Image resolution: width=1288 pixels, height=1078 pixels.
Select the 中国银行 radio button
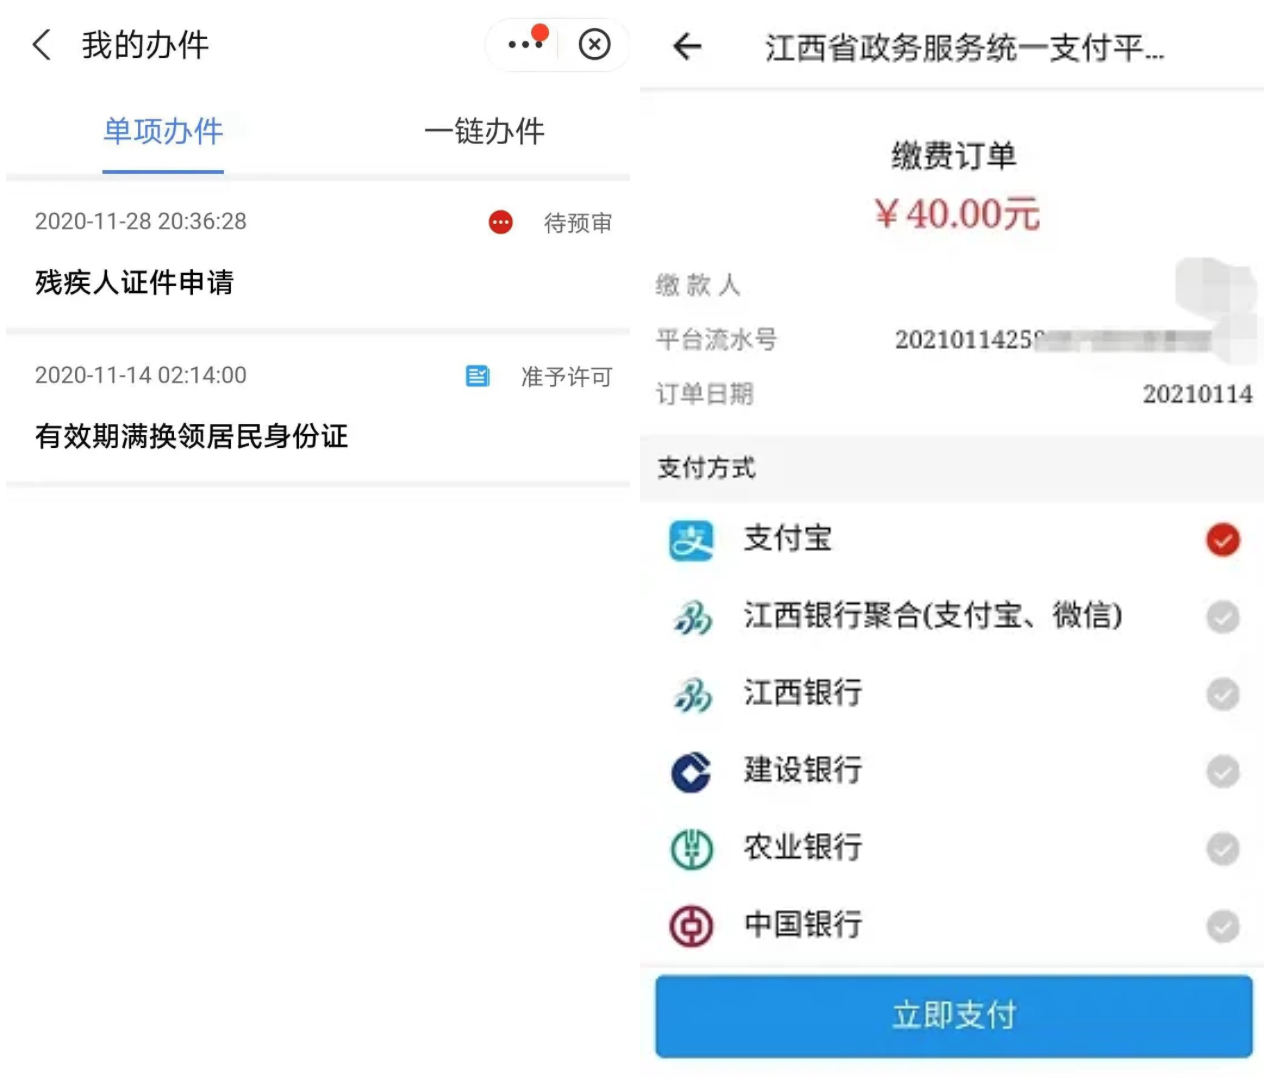[1223, 926]
